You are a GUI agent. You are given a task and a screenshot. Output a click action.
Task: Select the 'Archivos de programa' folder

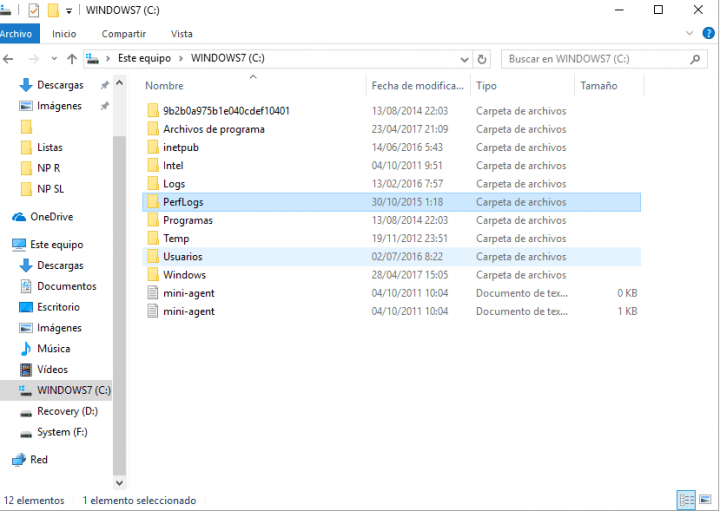pos(392,129)
